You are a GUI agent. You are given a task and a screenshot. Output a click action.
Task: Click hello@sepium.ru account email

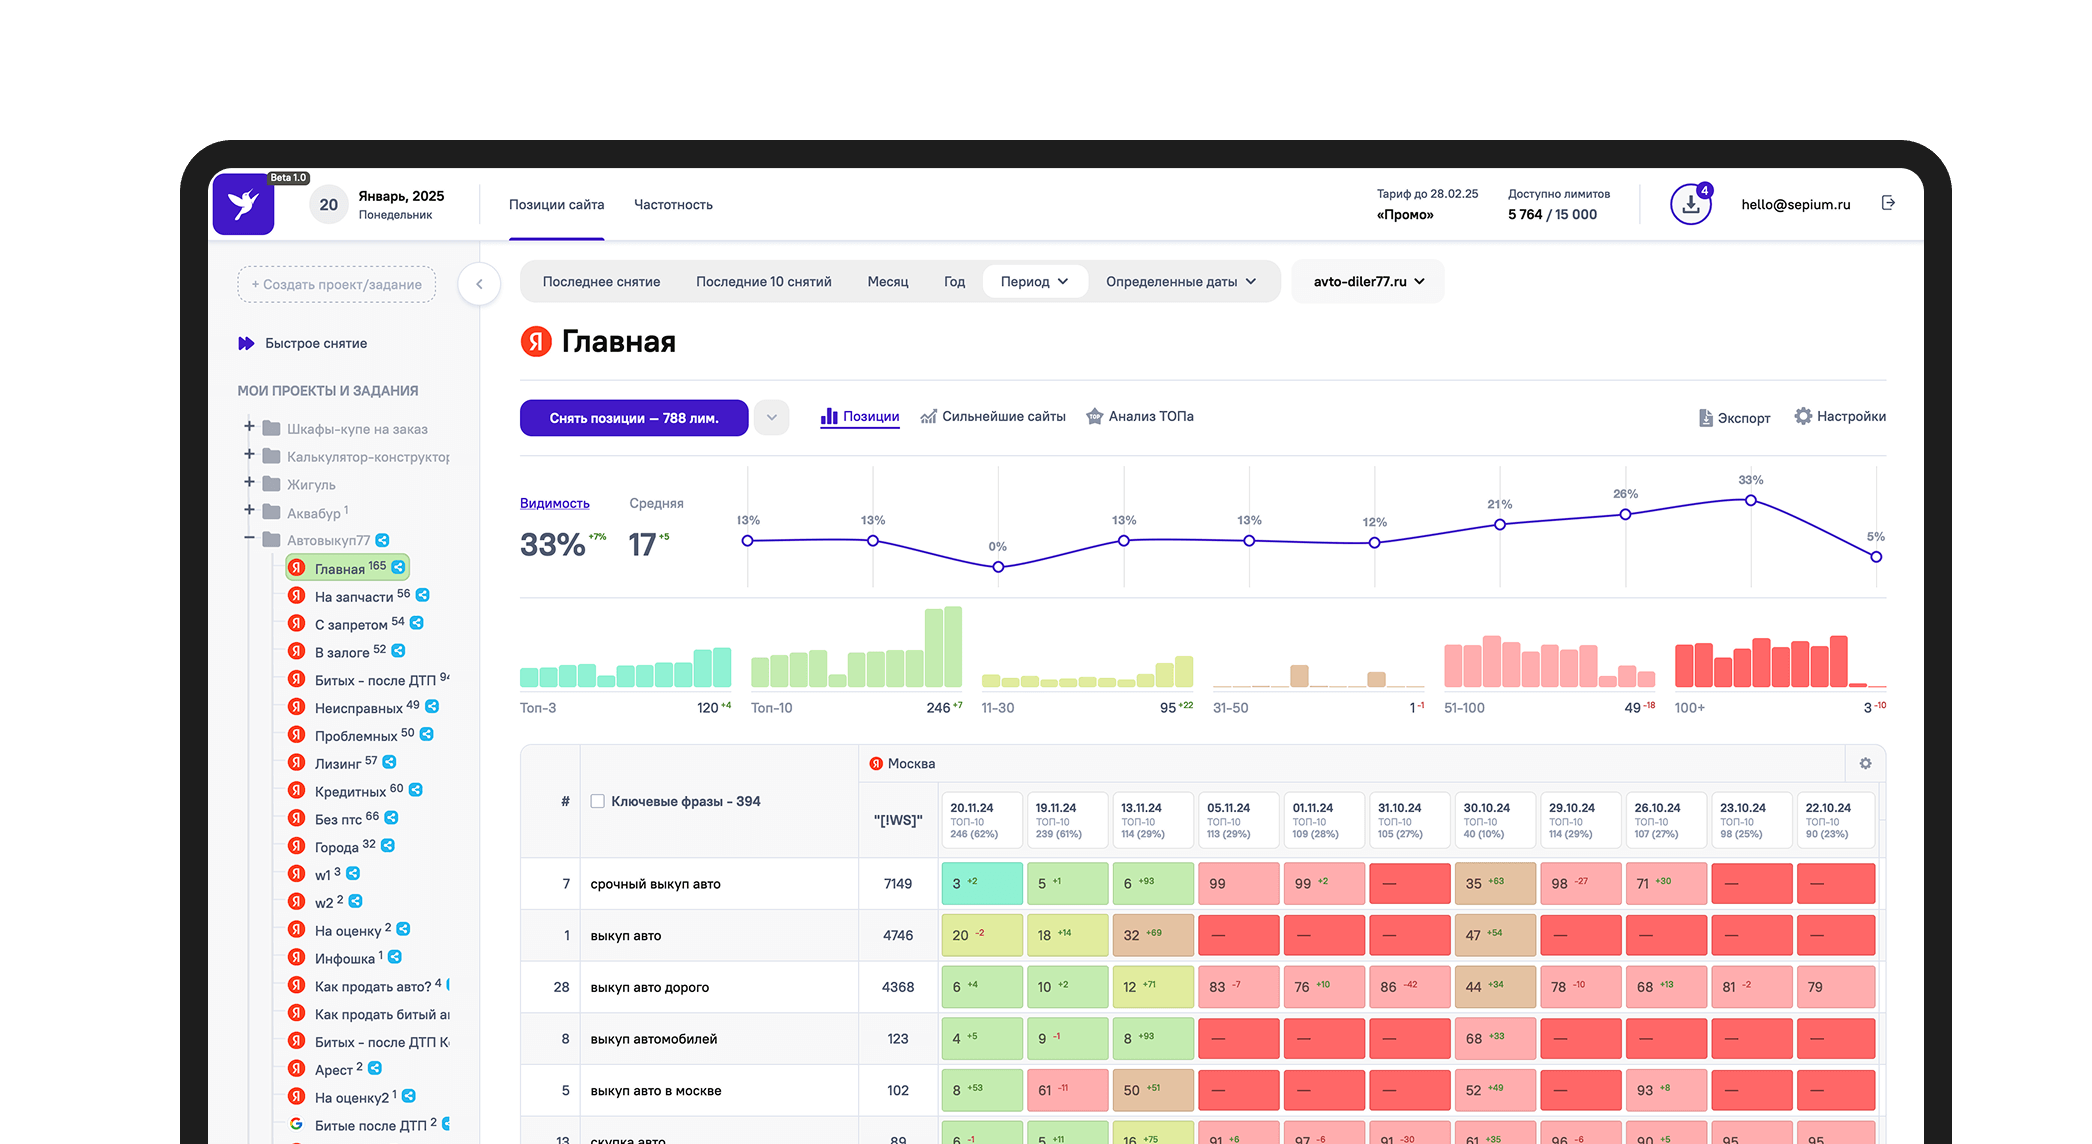coord(1795,204)
